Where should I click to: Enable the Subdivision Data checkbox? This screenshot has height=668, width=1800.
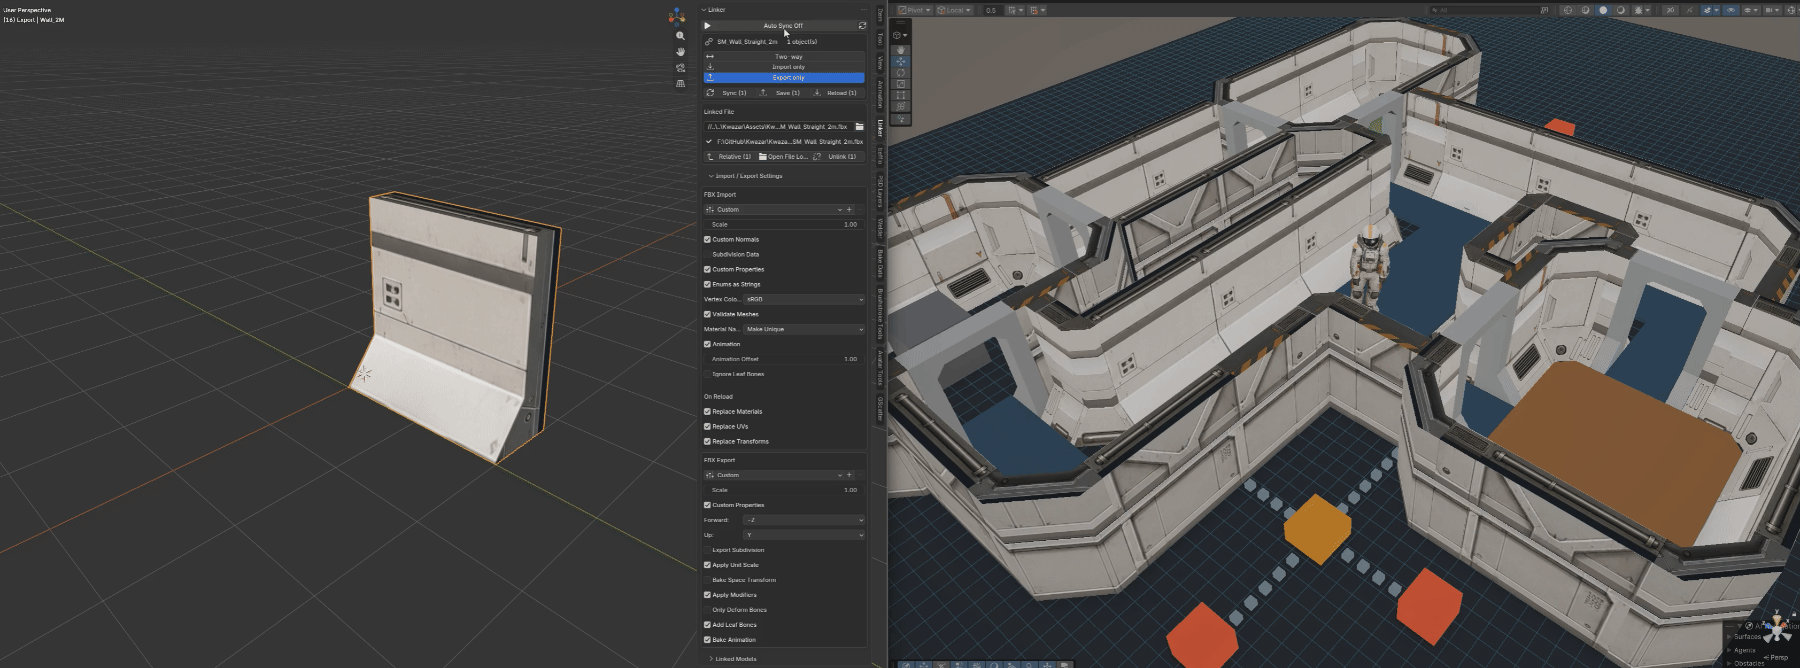point(707,255)
